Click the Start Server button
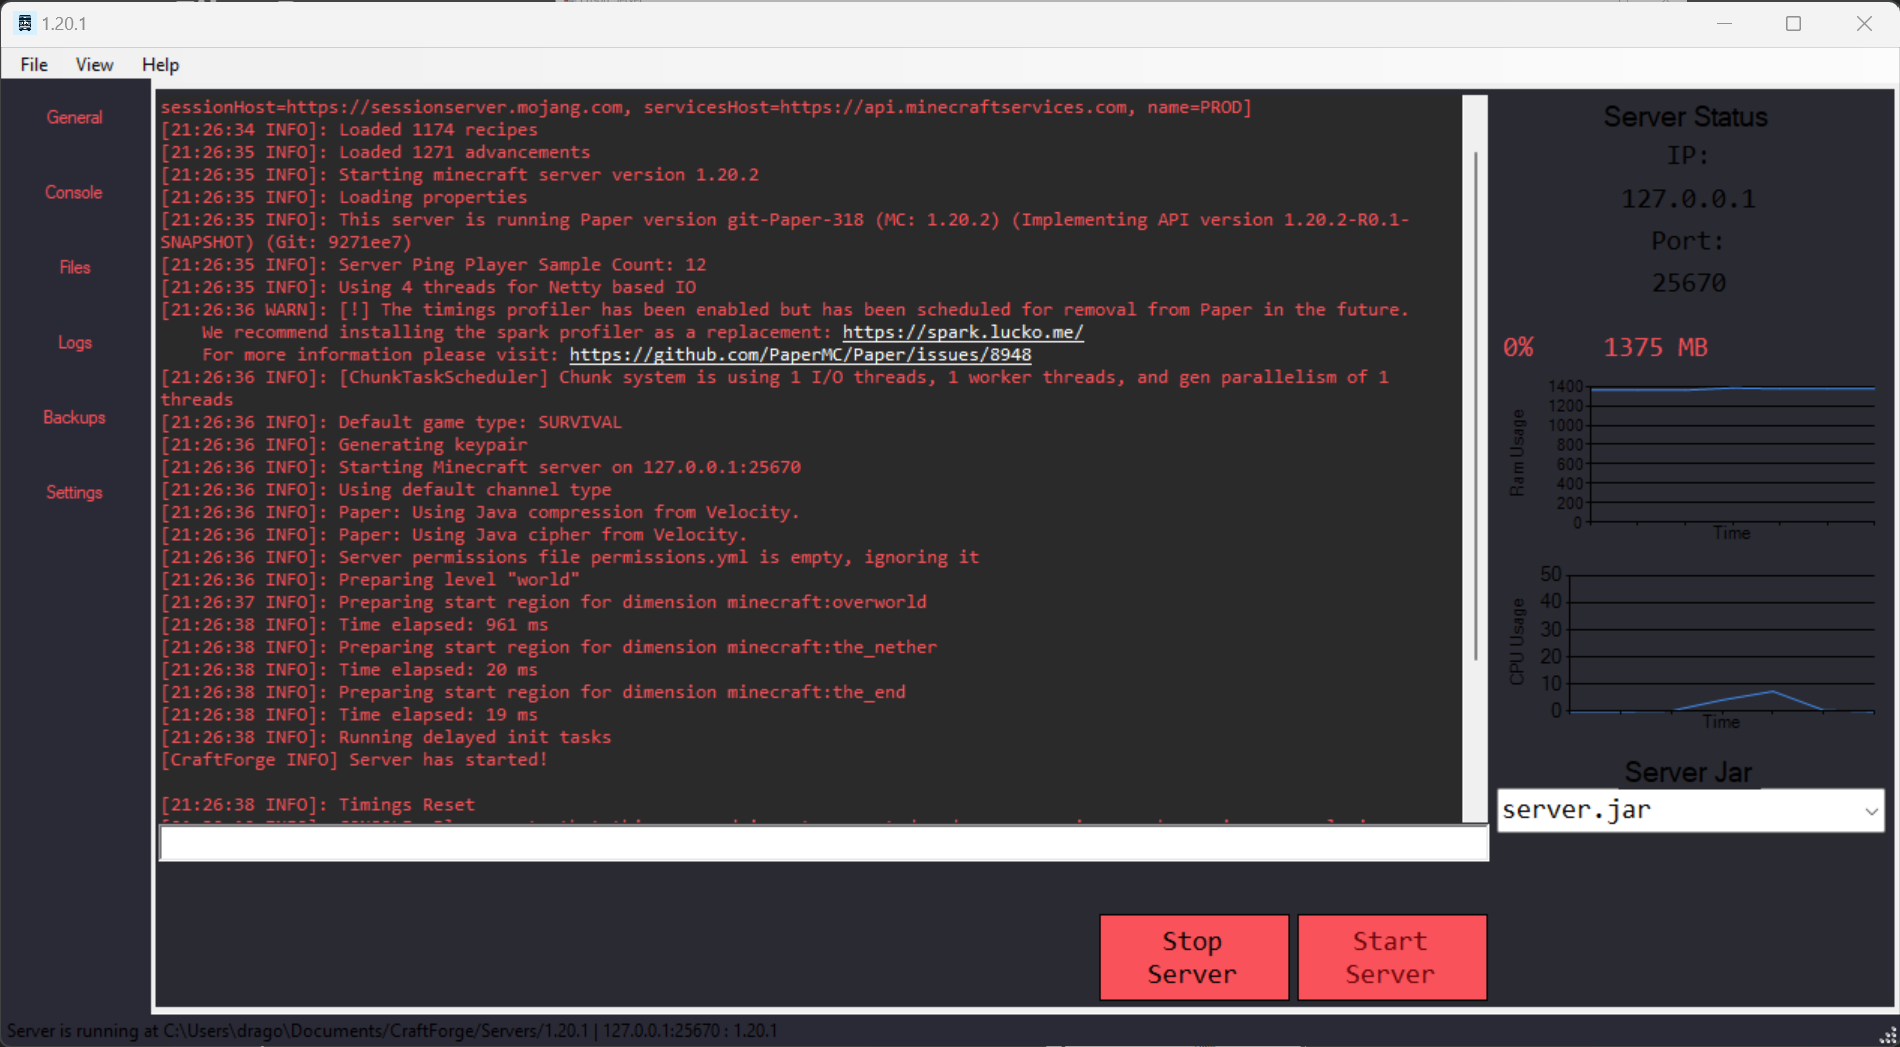This screenshot has width=1900, height=1047. [1392, 957]
